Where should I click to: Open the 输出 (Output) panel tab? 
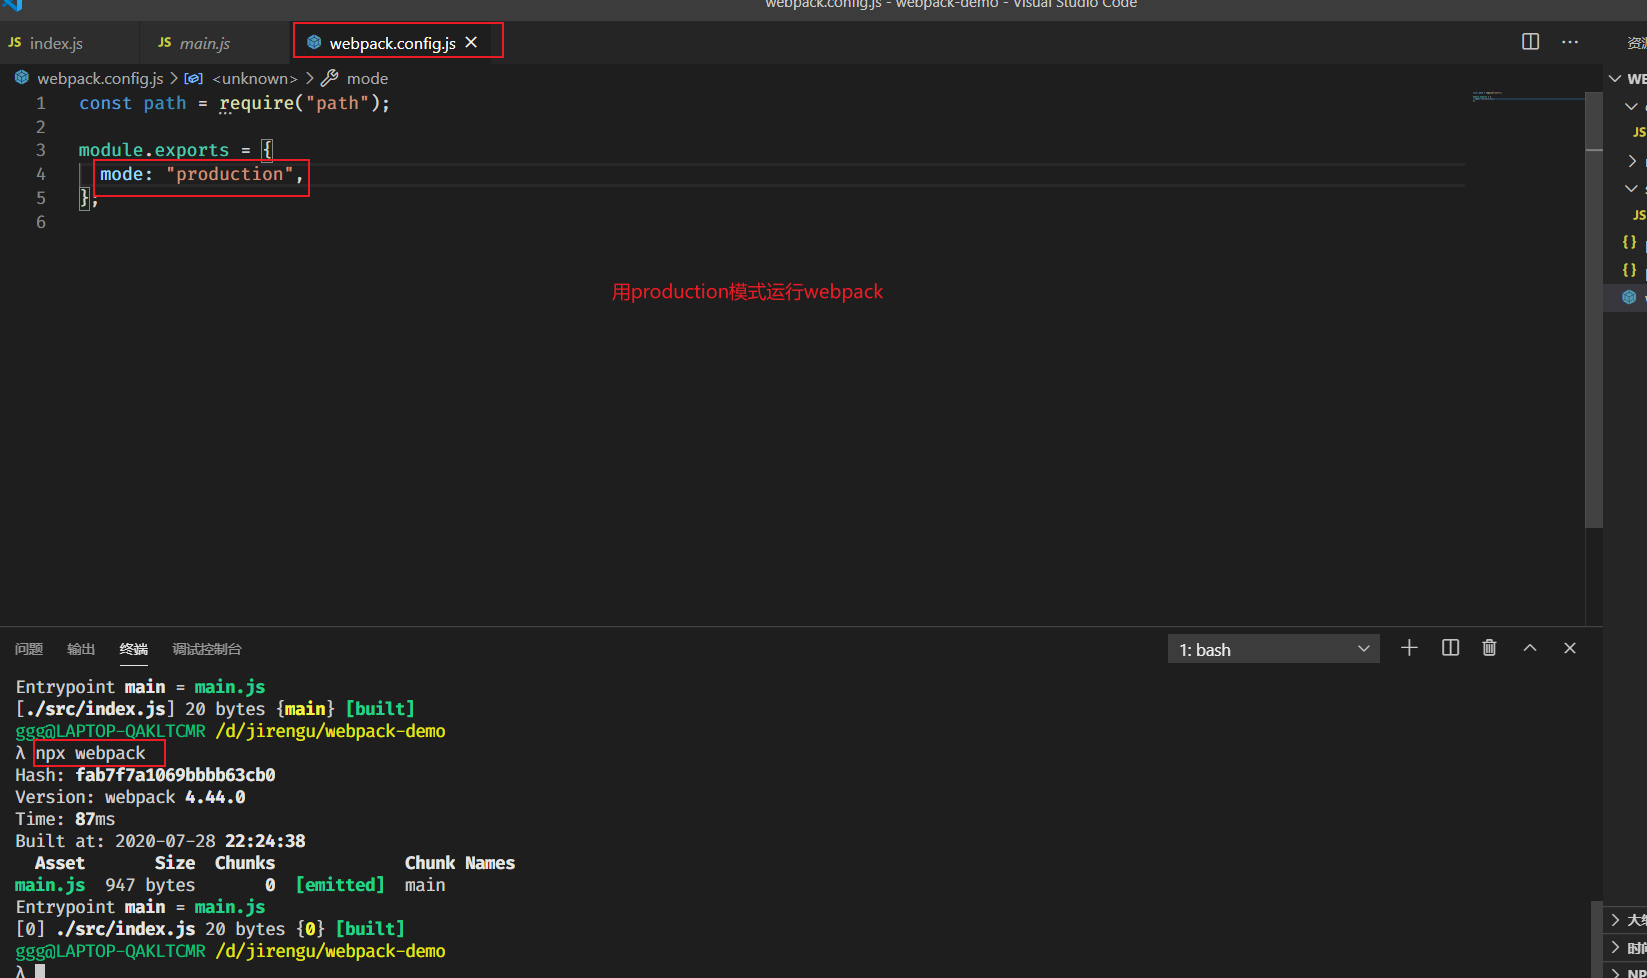click(x=81, y=649)
